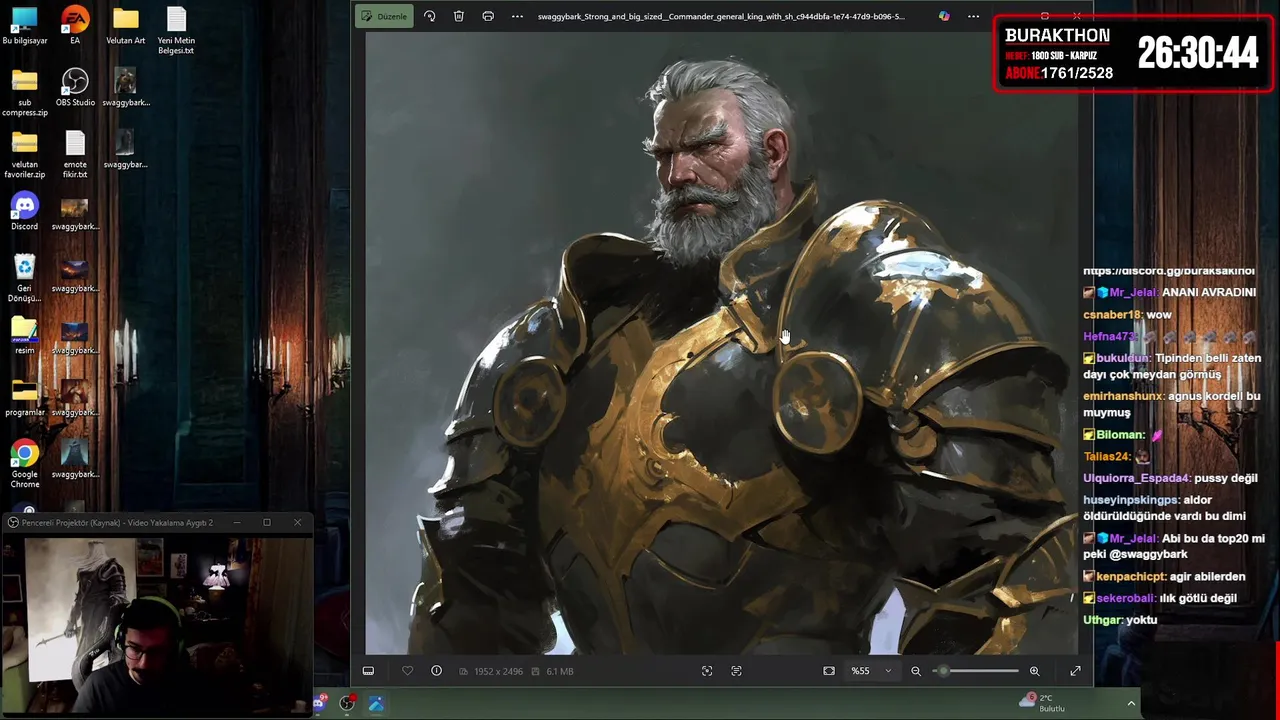Open the weather widget showing 2°C Bulutlu
This screenshot has width=1280, height=720.
click(x=1043, y=703)
